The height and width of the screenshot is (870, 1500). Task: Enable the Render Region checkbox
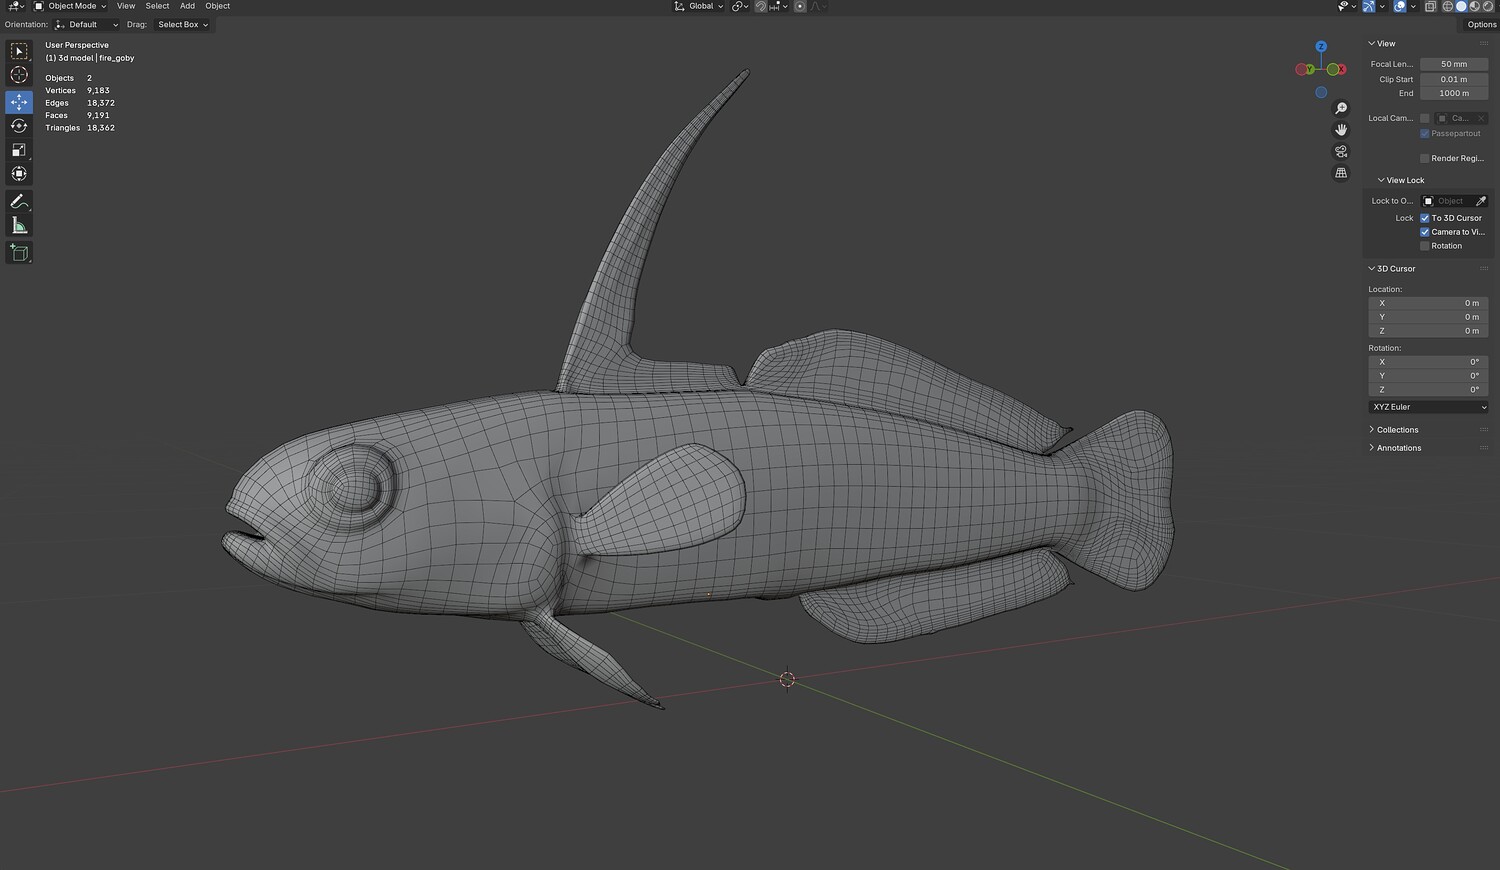tap(1425, 158)
